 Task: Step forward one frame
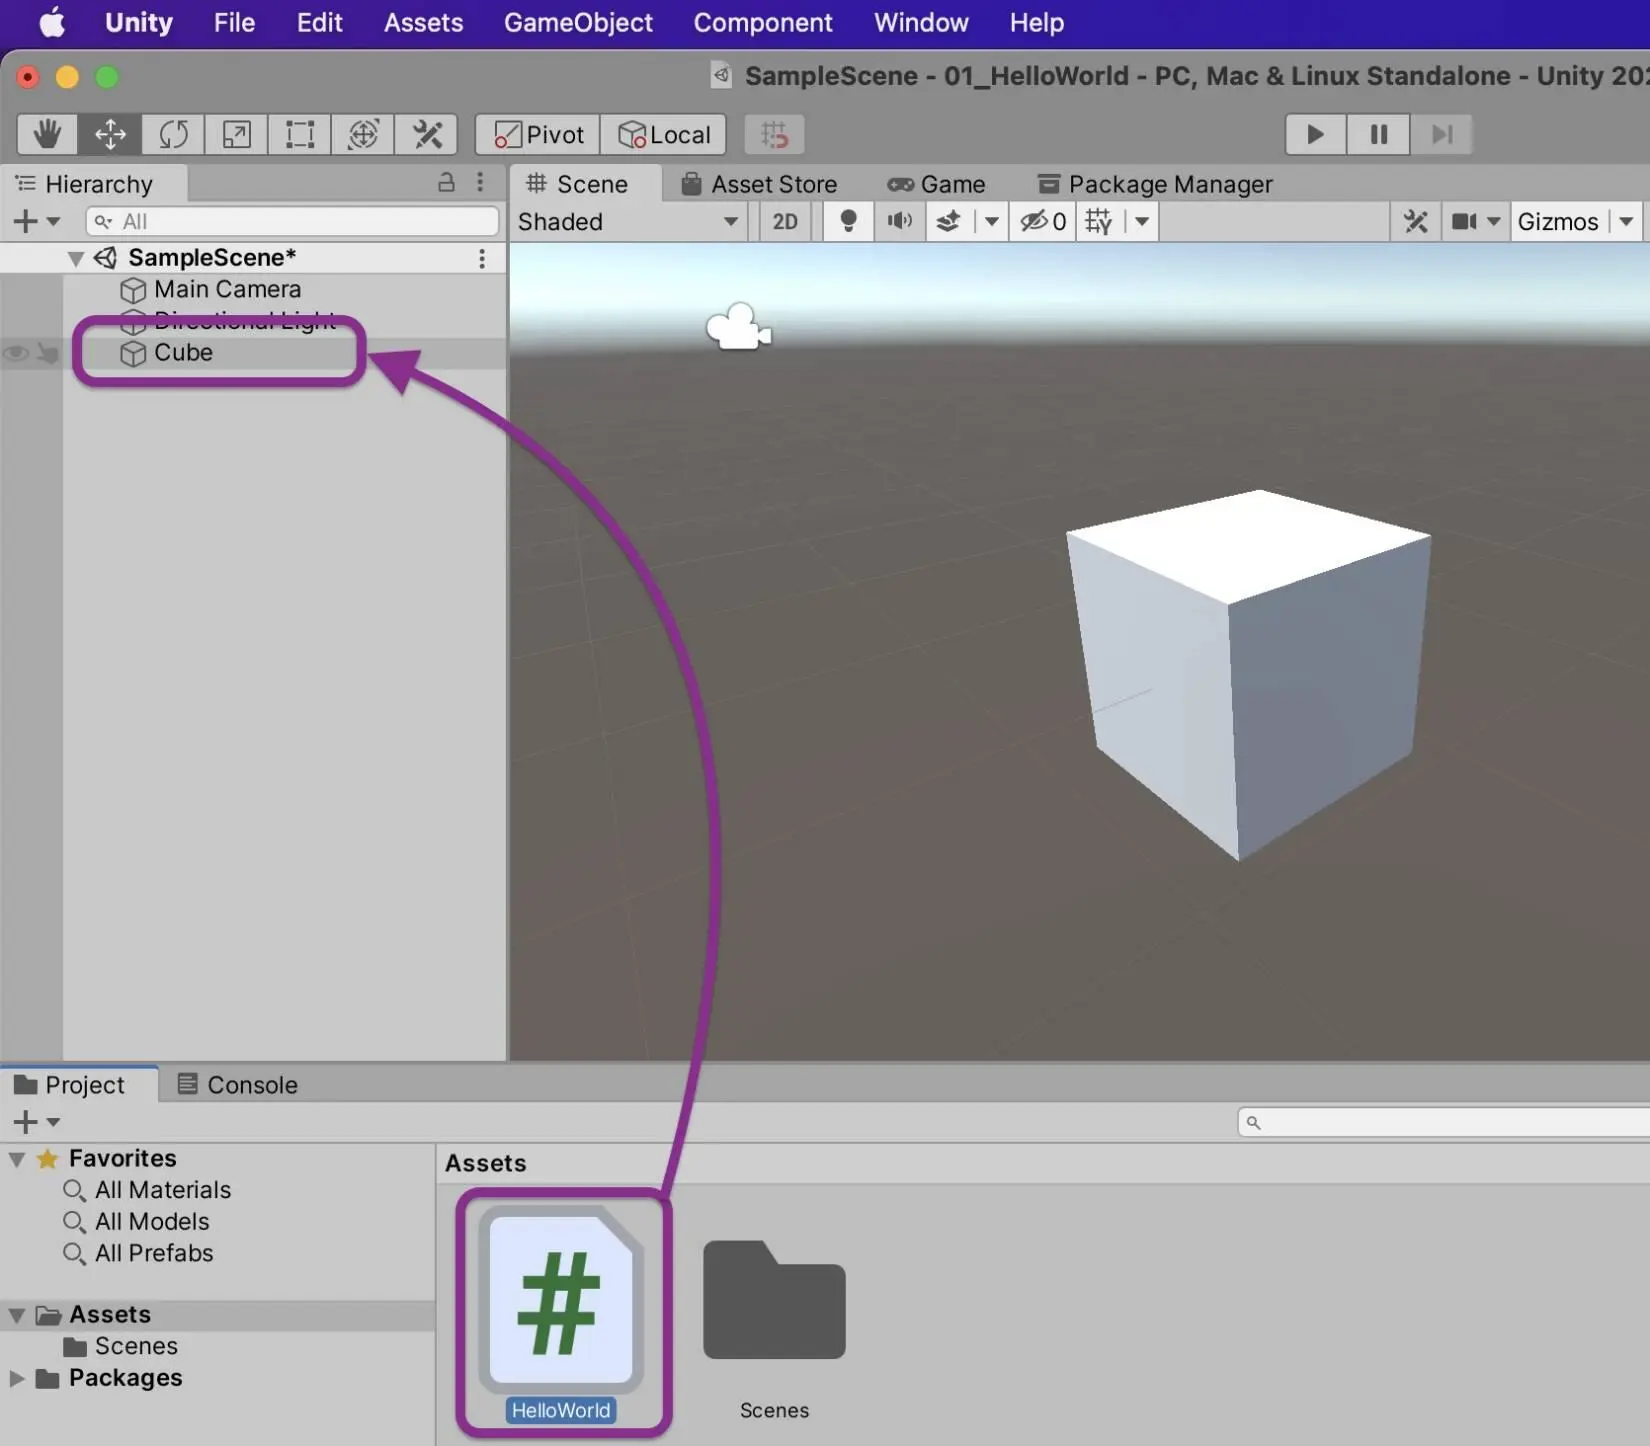point(1441,134)
